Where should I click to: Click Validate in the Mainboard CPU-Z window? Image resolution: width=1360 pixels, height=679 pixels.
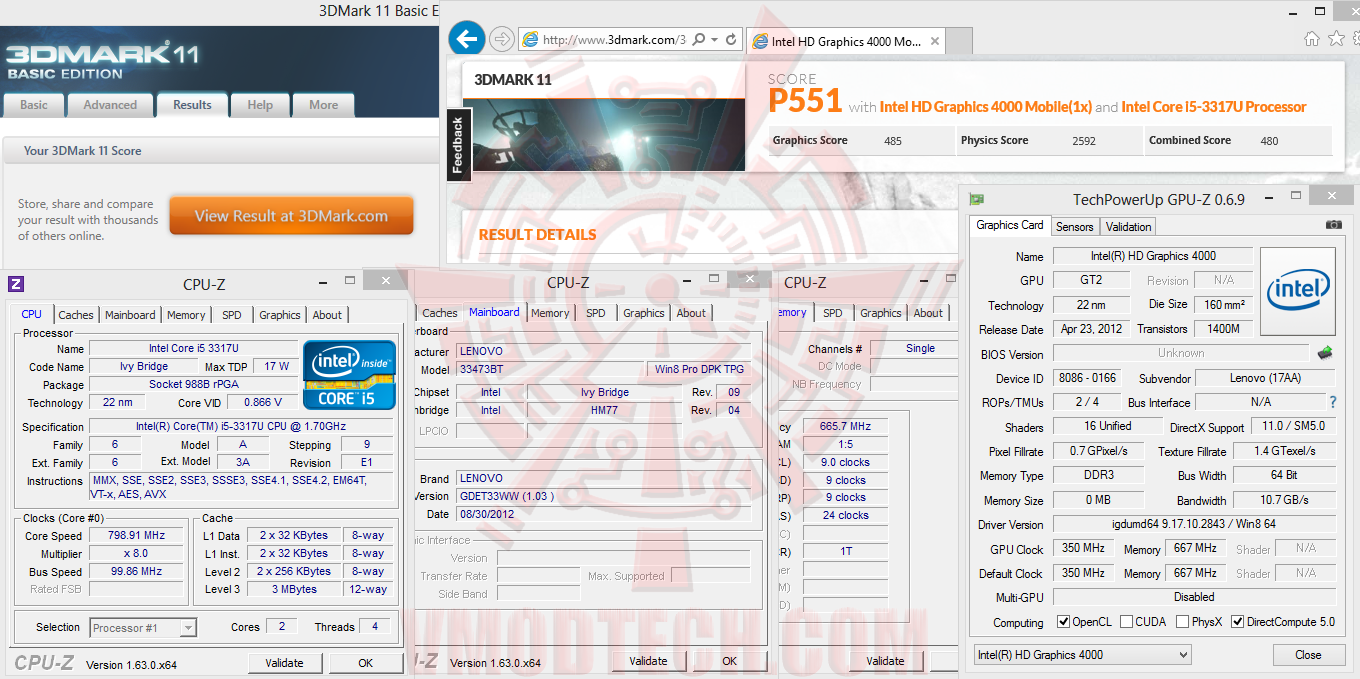click(x=648, y=661)
